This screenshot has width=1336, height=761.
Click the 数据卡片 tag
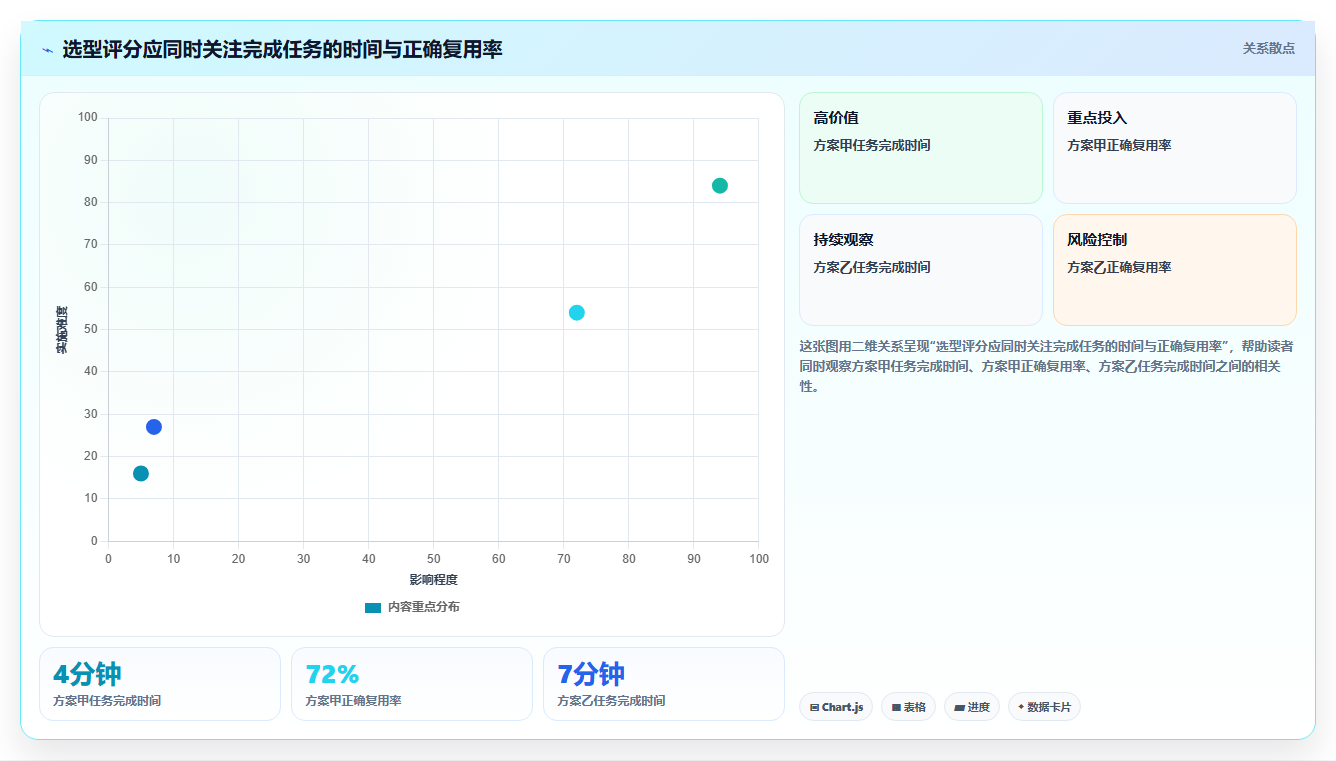click(x=1044, y=707)
